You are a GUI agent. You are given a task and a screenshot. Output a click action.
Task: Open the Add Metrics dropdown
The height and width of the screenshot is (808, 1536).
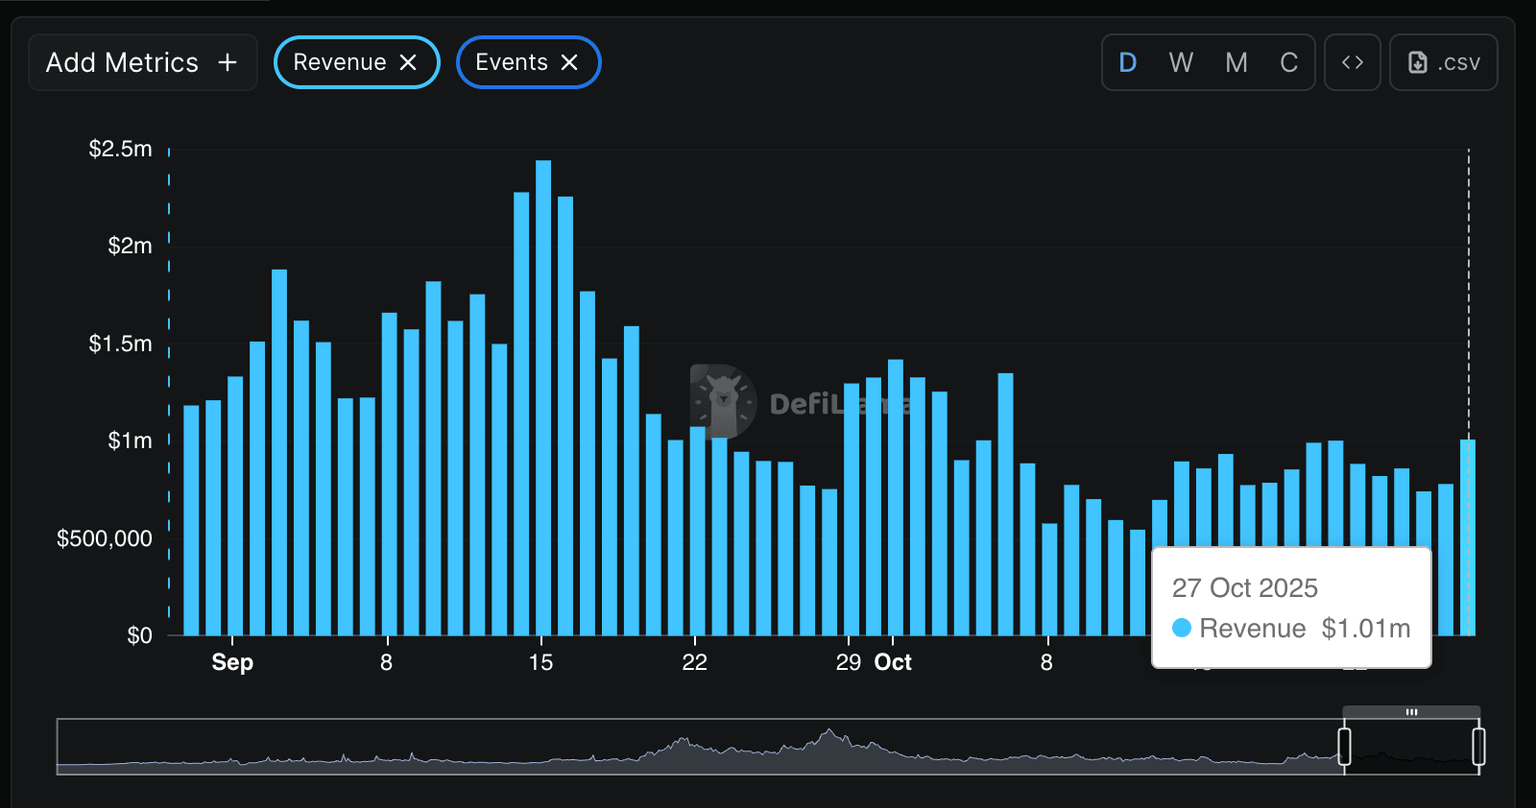(x=142, y=63)
